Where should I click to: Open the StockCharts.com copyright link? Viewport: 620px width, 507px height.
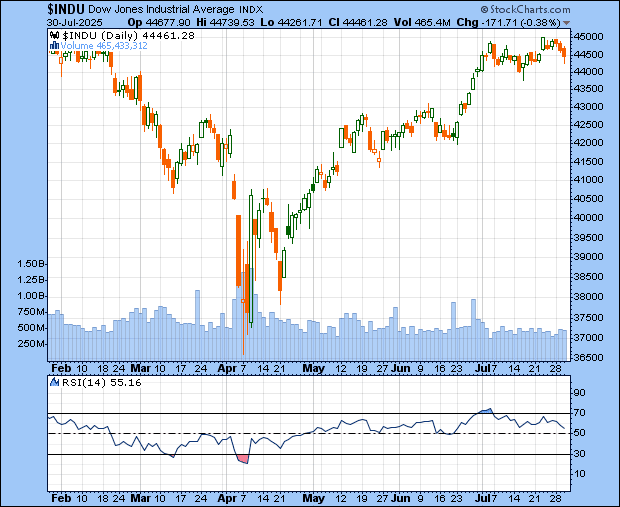525,9
